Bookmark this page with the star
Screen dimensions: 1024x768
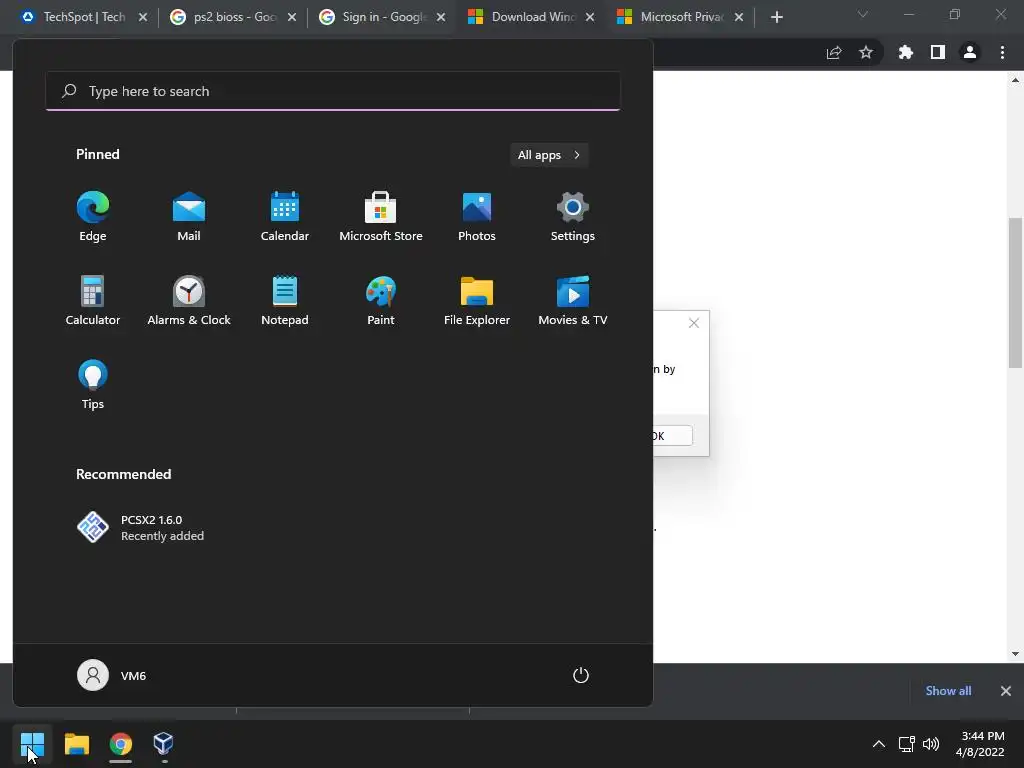coord(866,52)
